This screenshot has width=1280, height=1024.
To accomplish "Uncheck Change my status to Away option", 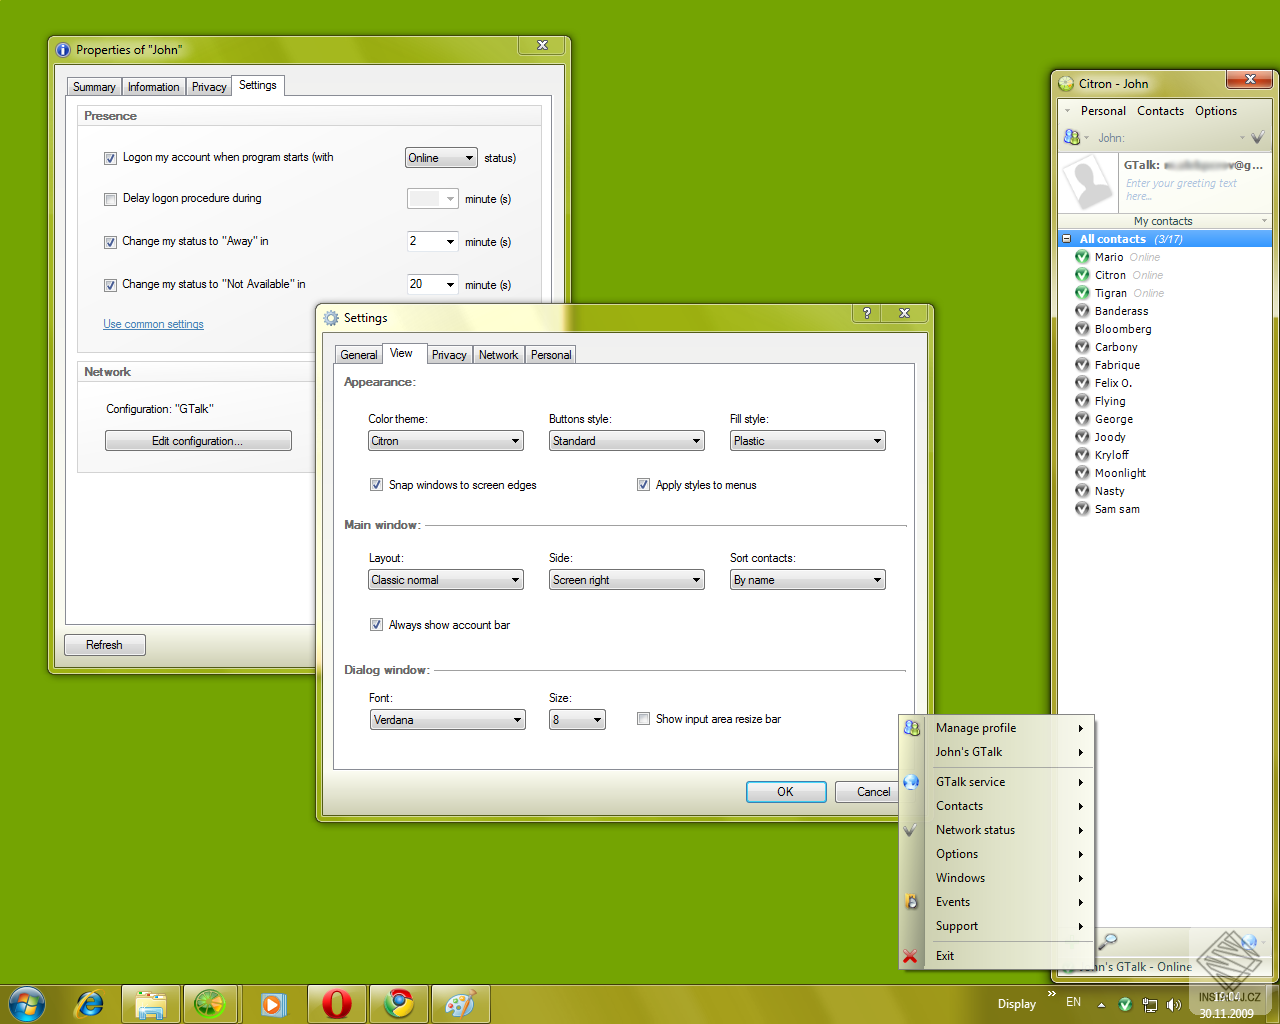I will coord(110,241).
